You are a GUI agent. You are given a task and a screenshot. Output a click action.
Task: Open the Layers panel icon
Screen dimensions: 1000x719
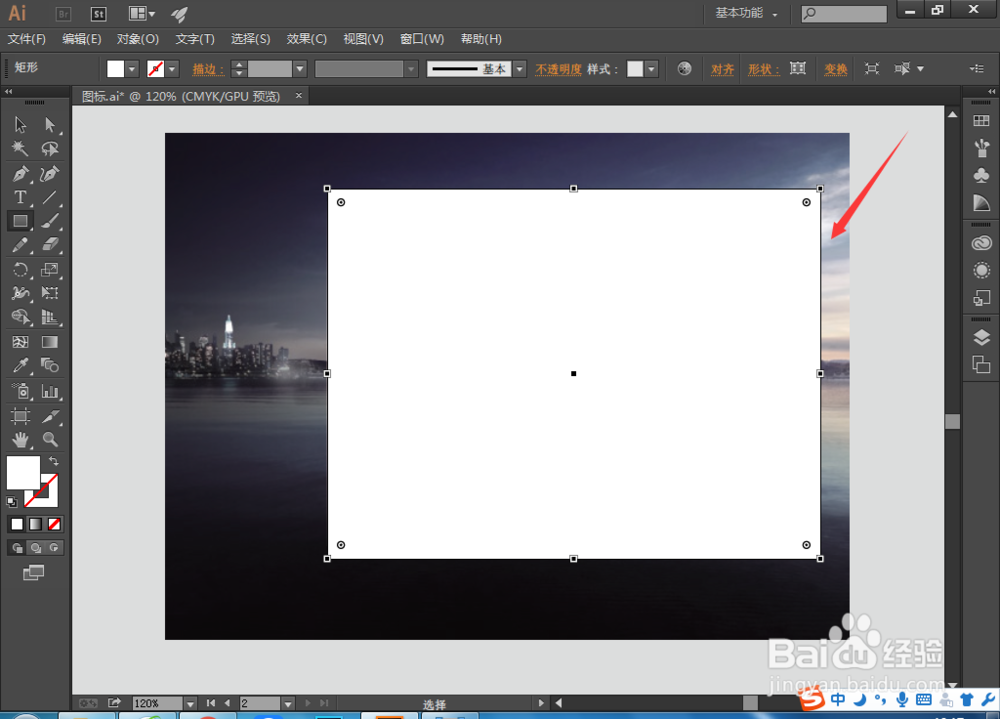coord(981,338)
